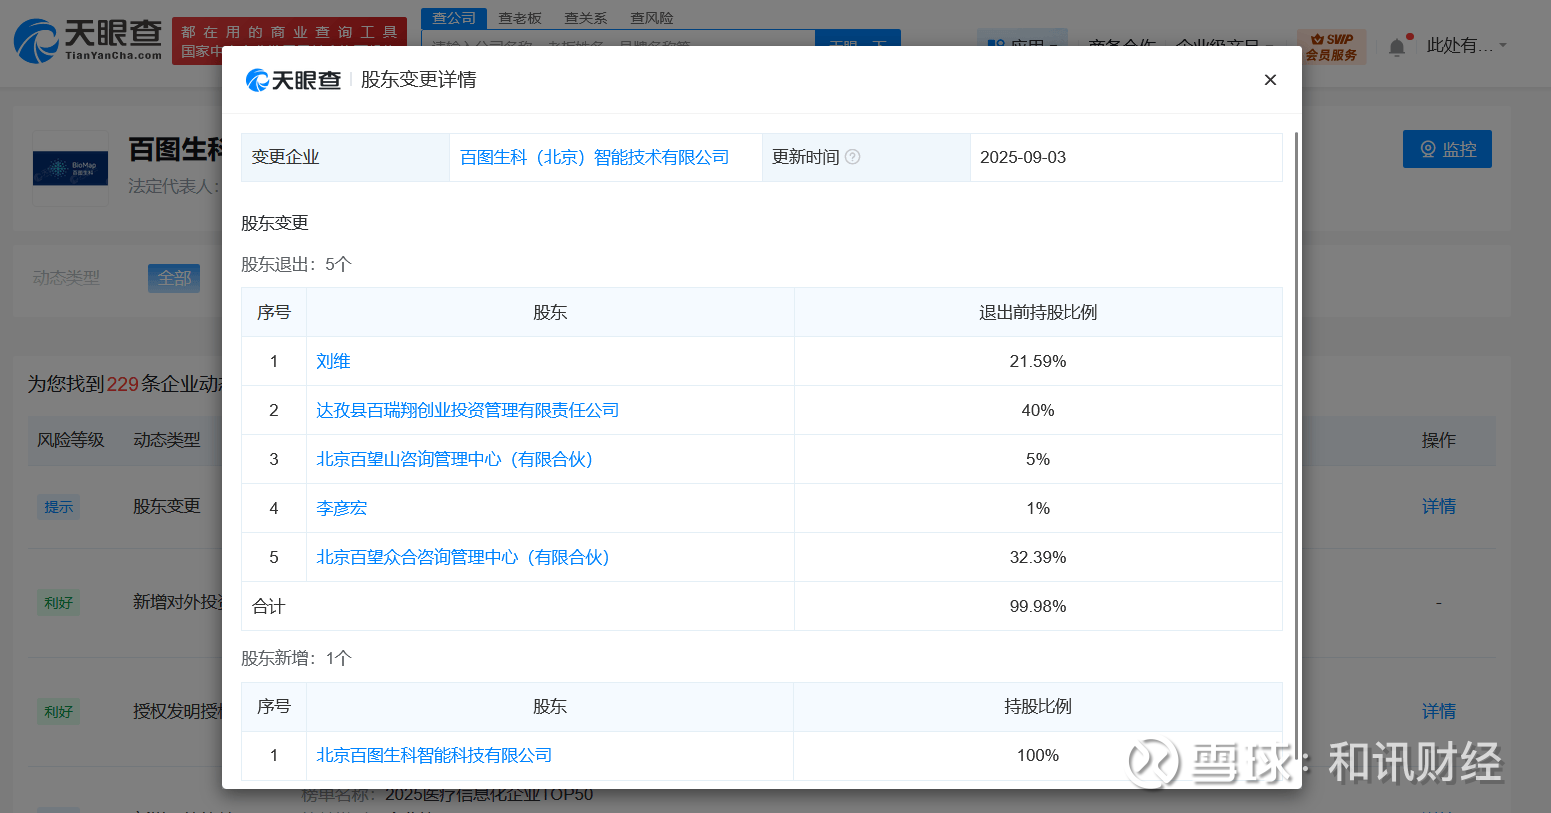Screen dimensions: 1551x813
Task: Open the notification bell
Action: point(1397,47)
